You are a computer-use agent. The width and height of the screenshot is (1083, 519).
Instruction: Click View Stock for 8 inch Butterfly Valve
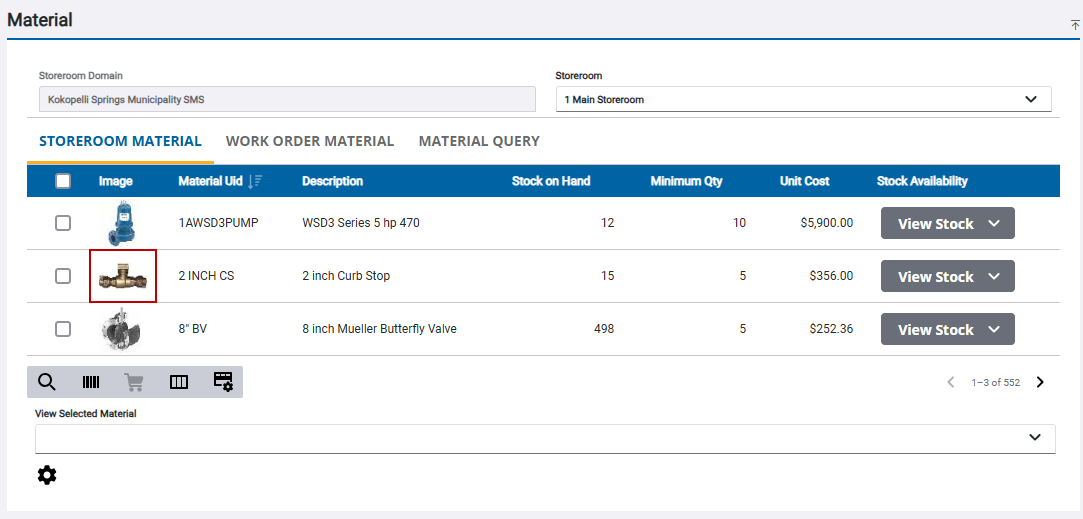pos(947,329)
